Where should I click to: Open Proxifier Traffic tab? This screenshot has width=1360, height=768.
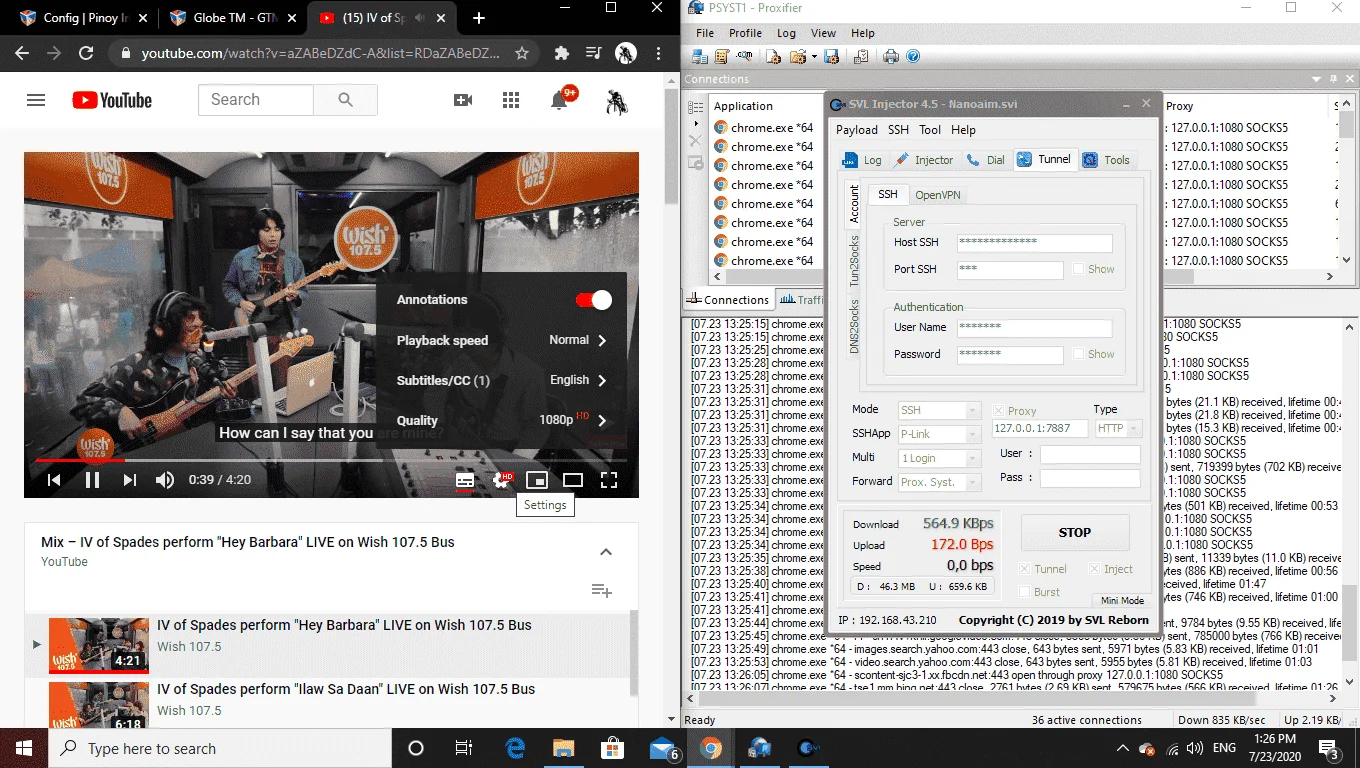point(801,299)
